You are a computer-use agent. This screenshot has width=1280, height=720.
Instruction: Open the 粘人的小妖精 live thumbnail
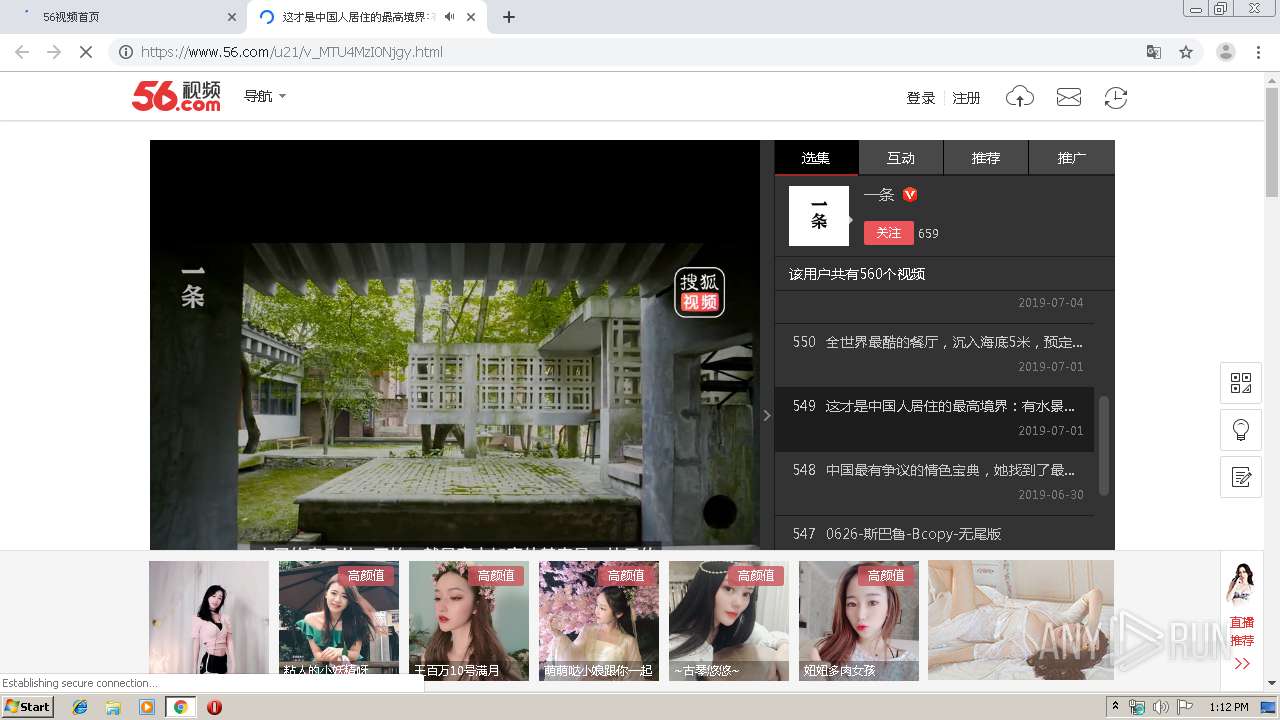(x=339, y=620)
